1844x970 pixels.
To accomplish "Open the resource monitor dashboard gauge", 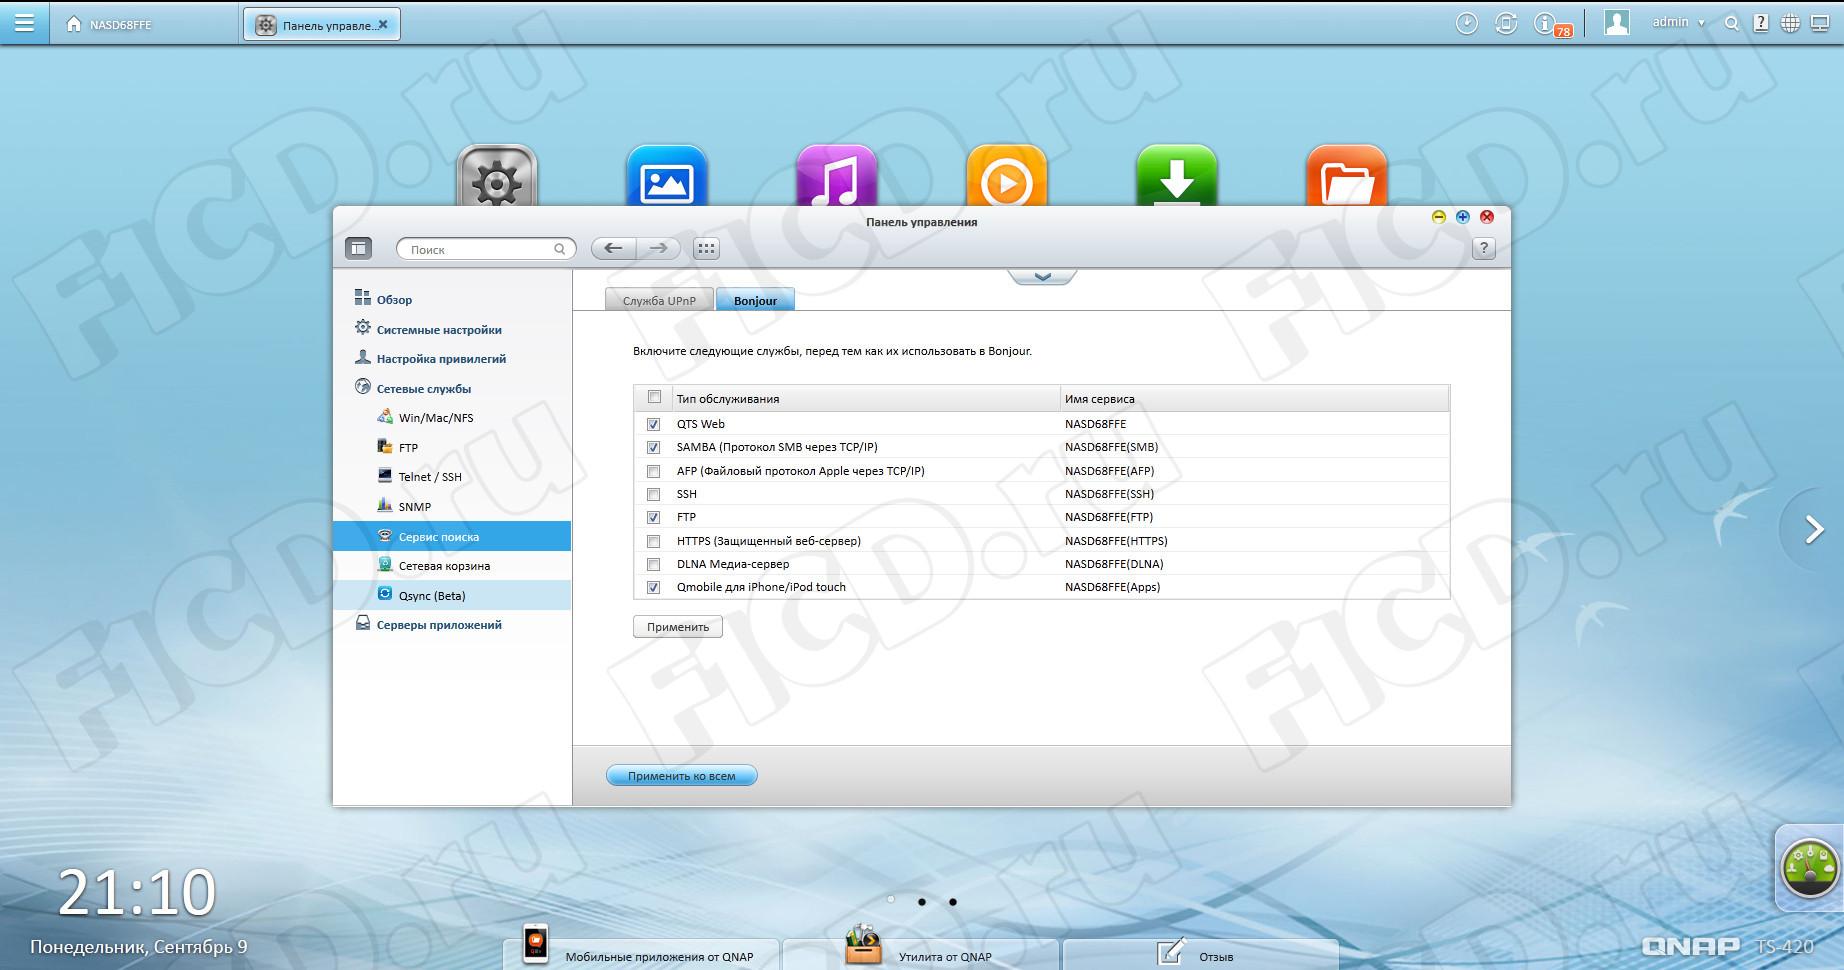I will tap(1810, 868).
